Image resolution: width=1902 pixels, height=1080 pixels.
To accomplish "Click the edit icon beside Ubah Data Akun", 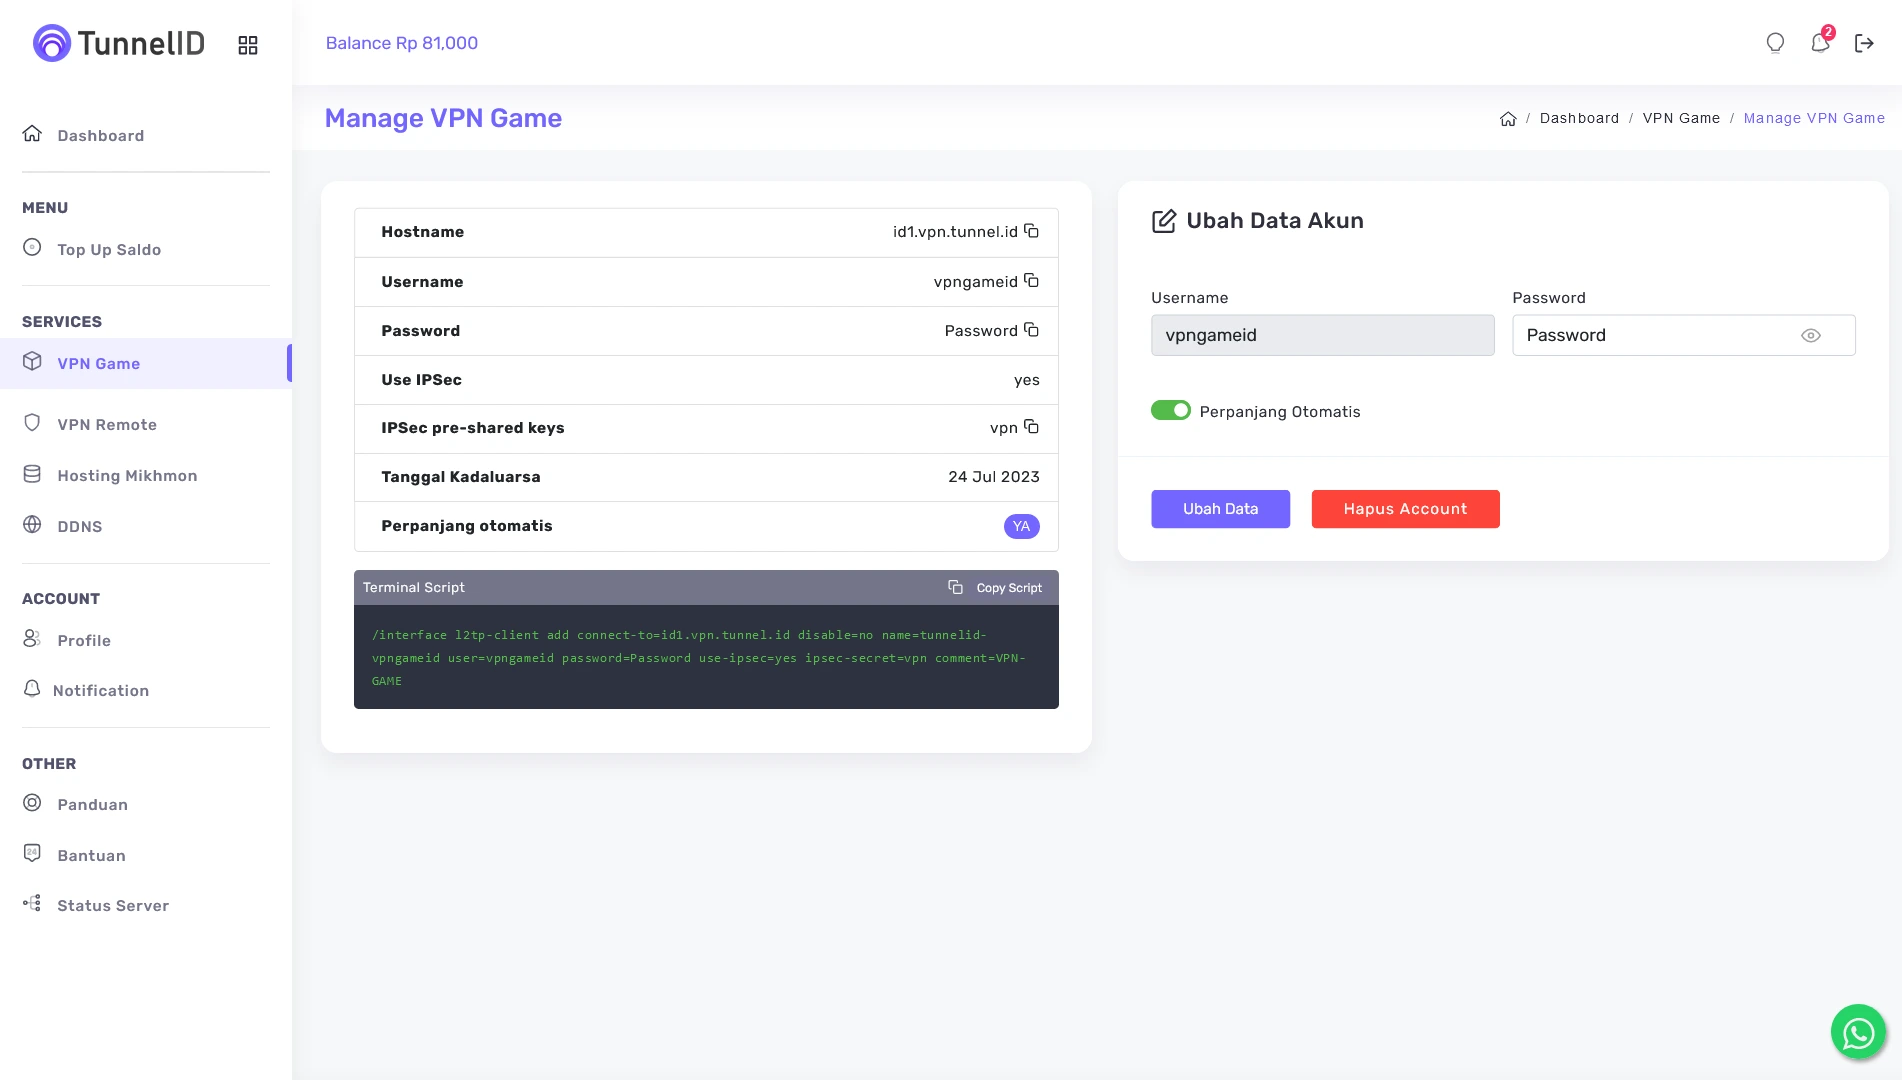I will tap(1164, 221).
